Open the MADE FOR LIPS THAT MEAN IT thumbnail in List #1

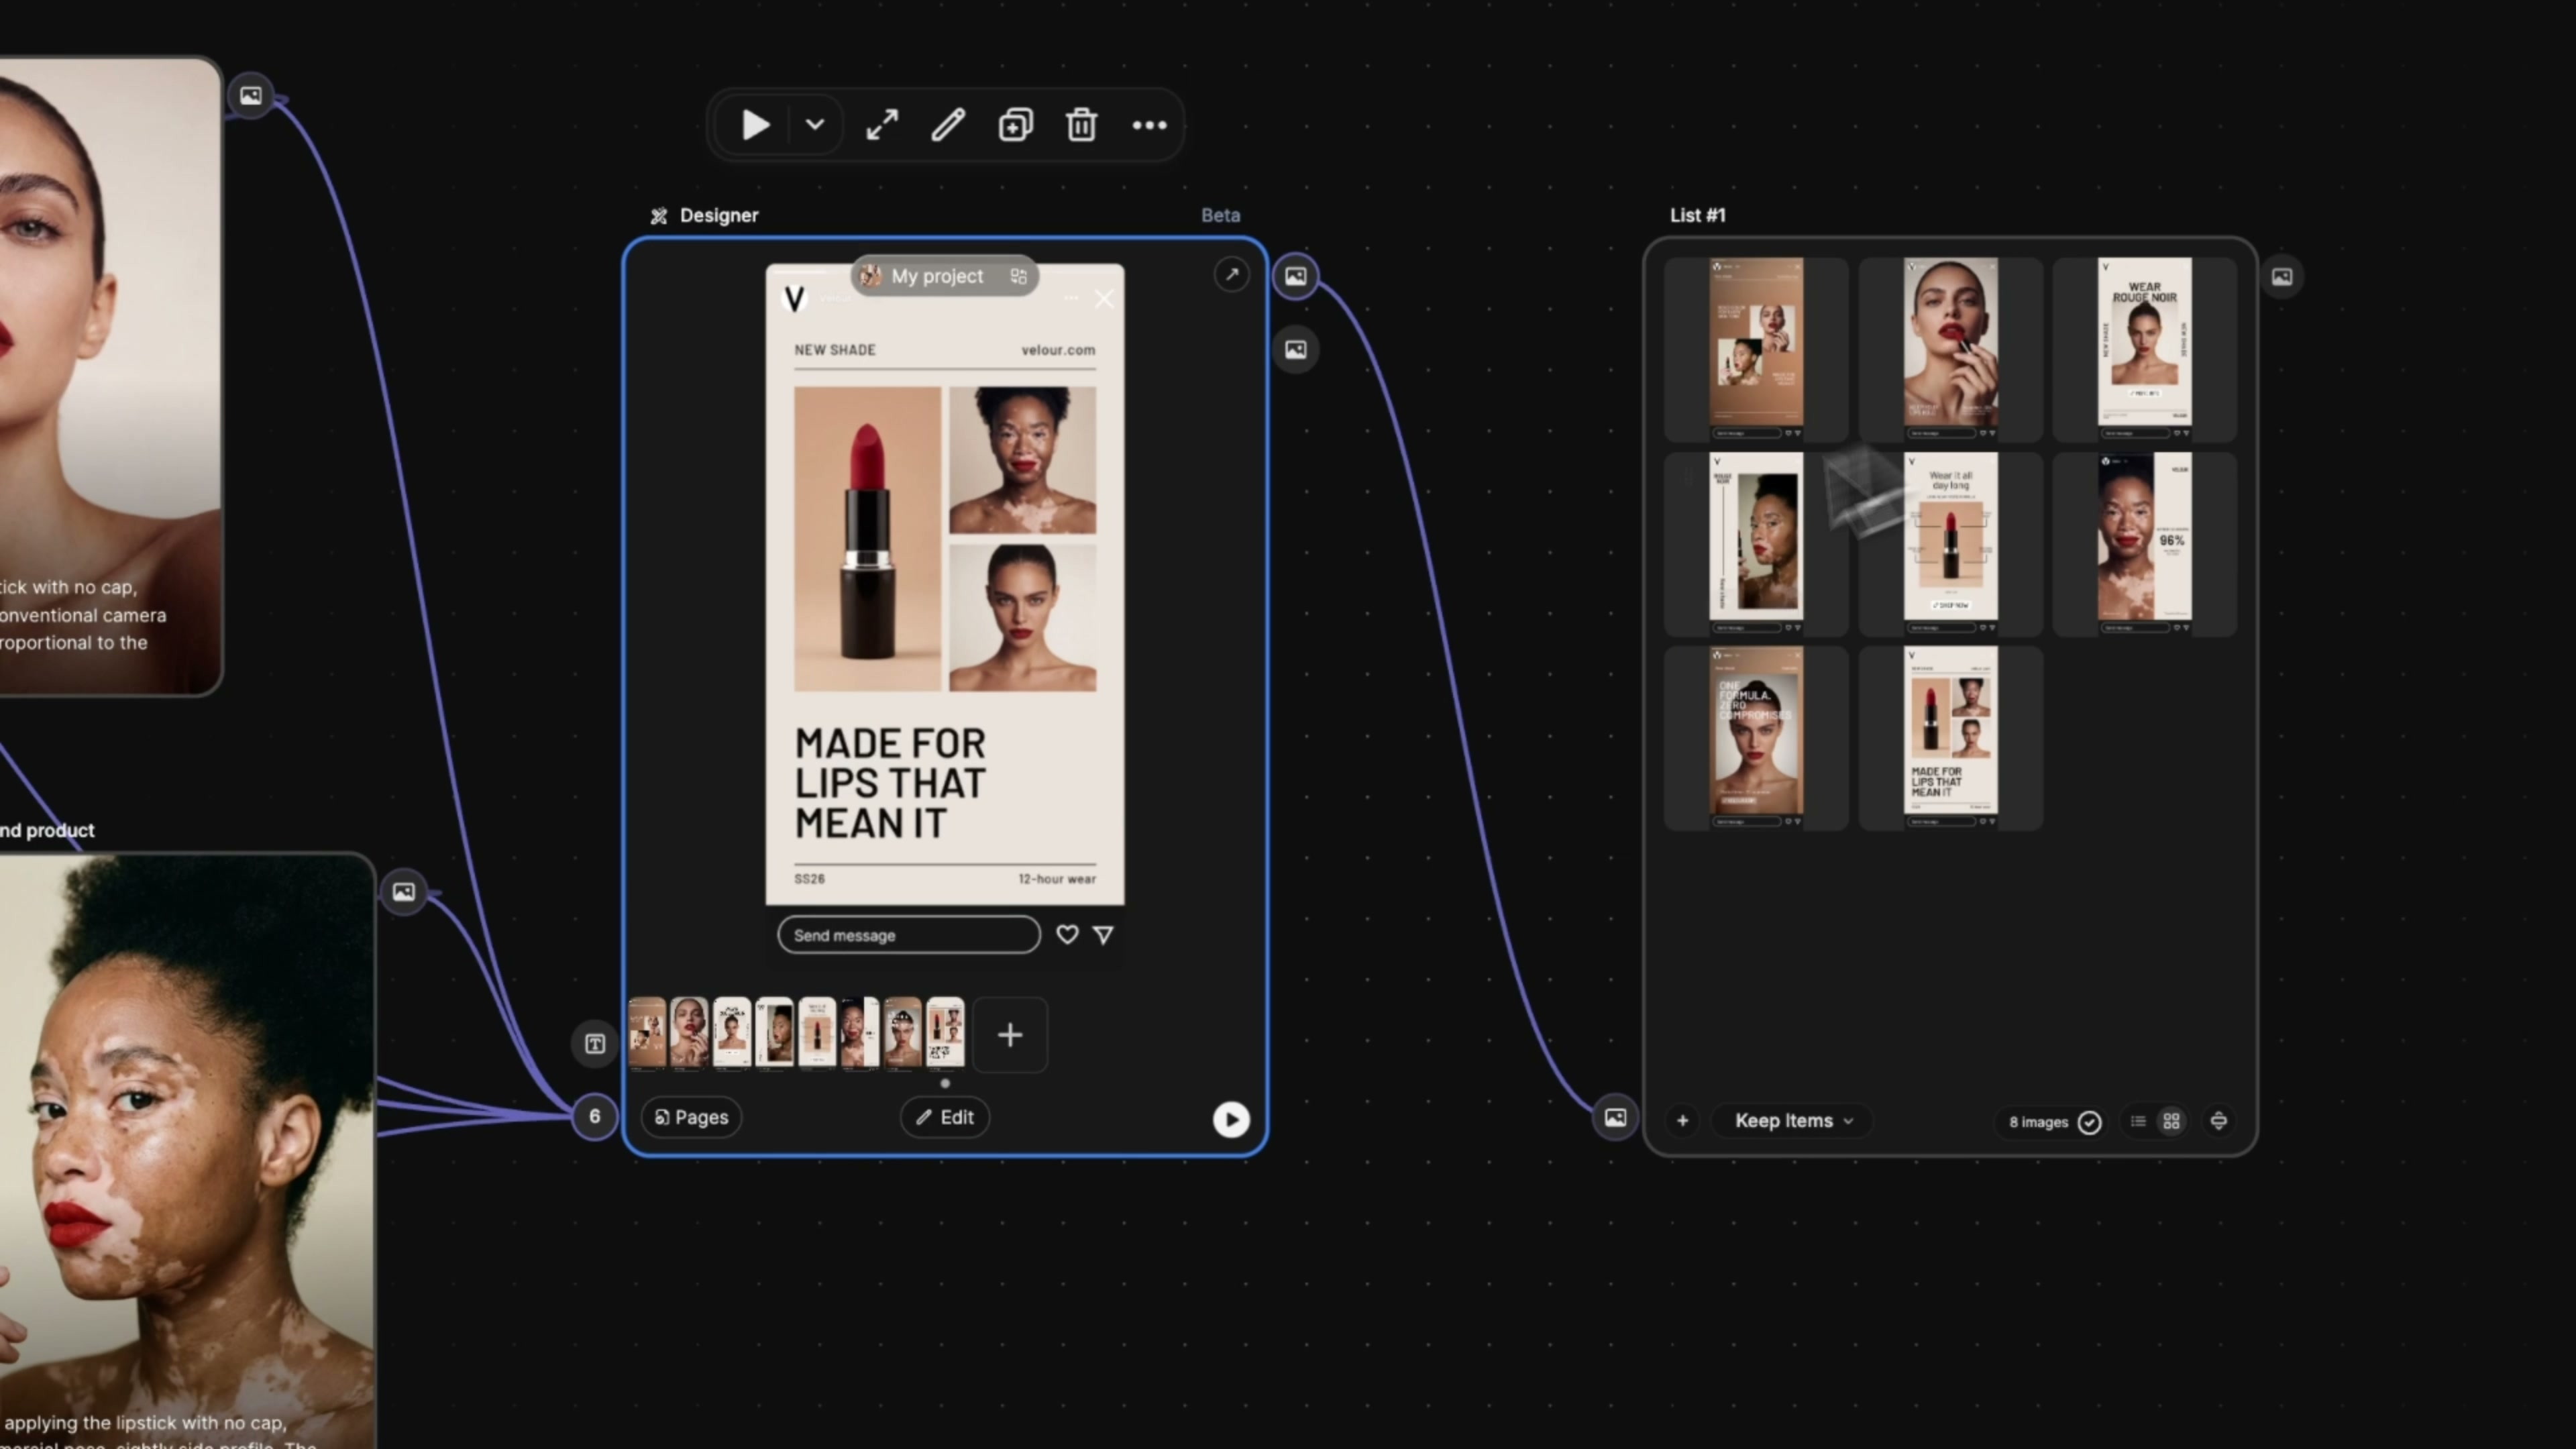click(x=1950, y=738)
